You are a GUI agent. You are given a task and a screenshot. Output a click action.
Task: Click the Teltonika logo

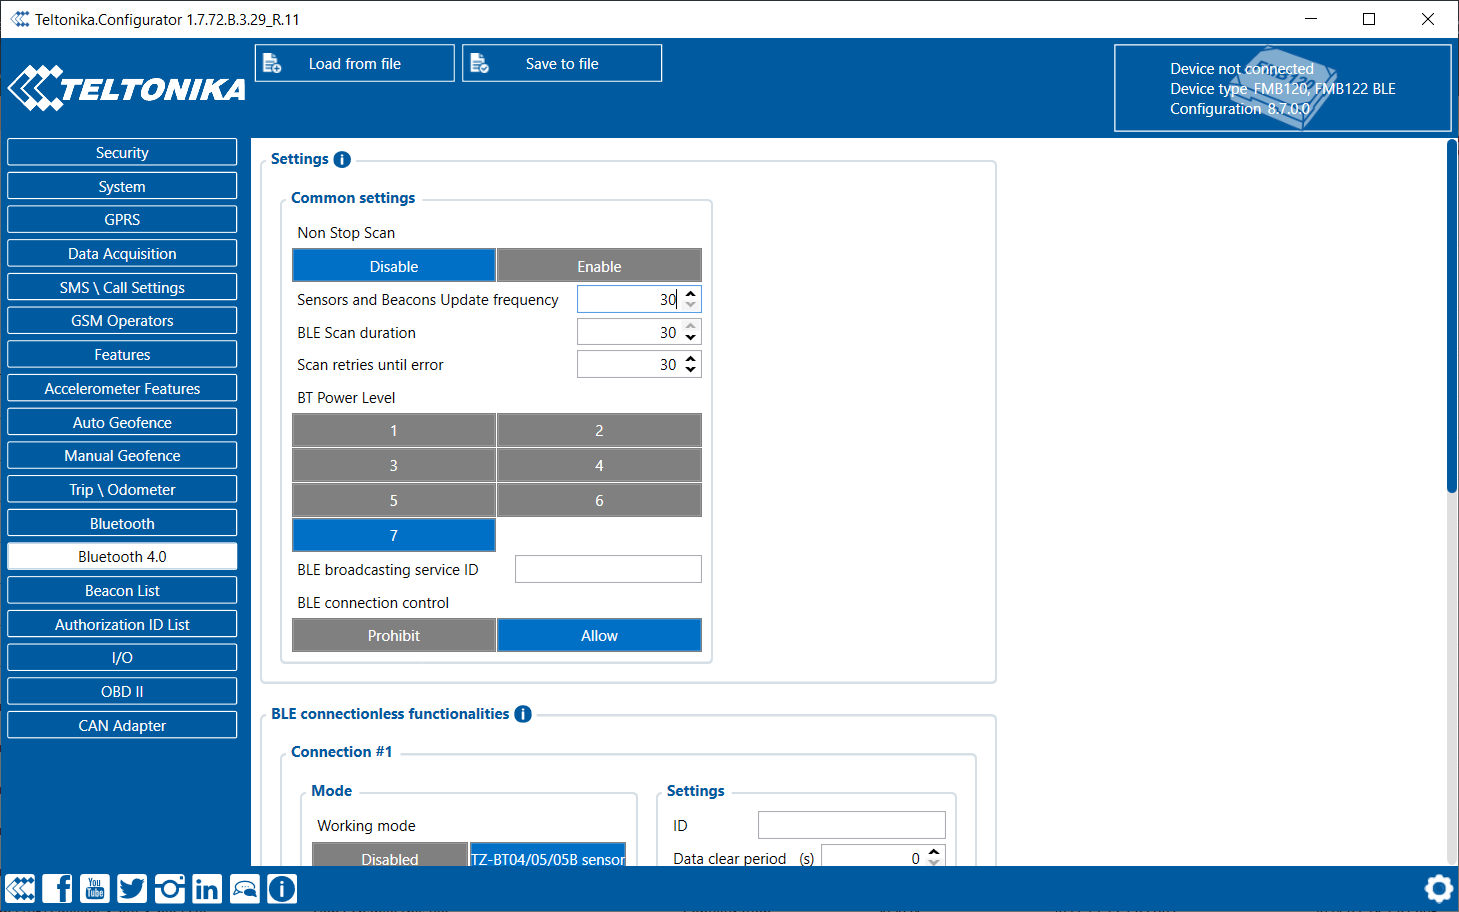(x=127, y=88)
